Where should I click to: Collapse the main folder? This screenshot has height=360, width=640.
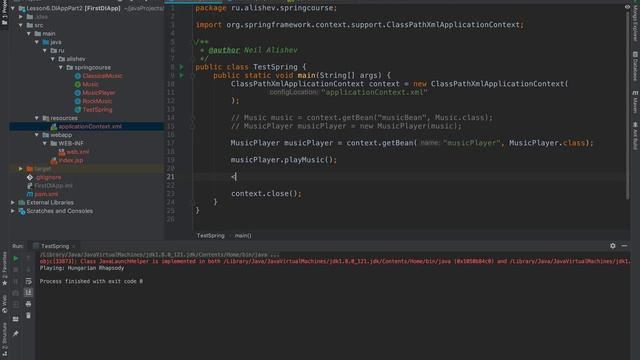point(29,33)
